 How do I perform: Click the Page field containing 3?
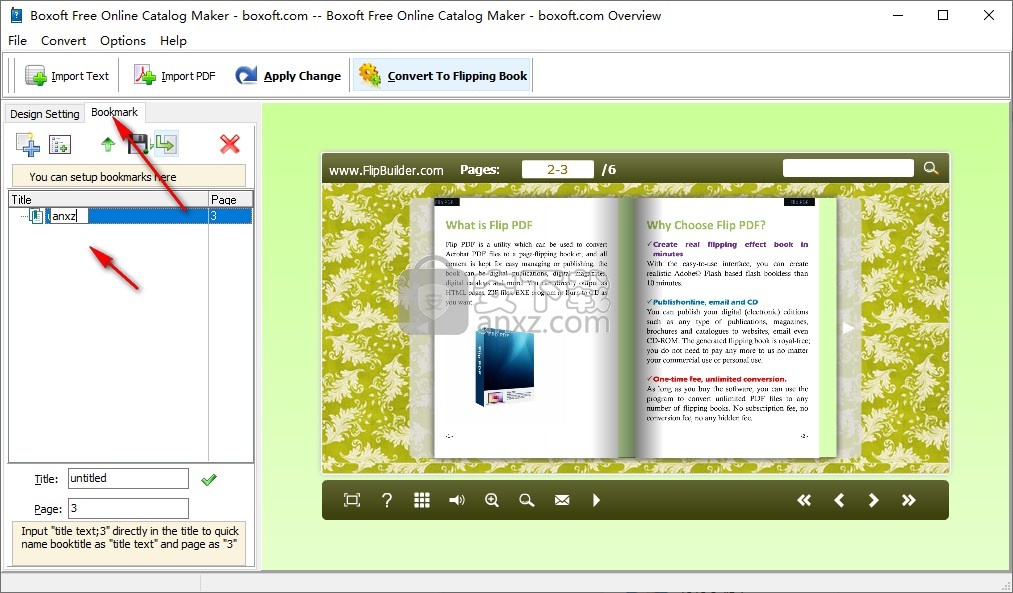click(129, 508)
